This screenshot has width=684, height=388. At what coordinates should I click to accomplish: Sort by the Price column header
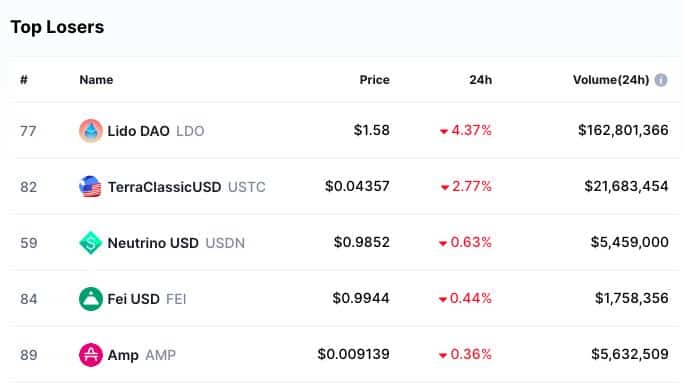374,80
